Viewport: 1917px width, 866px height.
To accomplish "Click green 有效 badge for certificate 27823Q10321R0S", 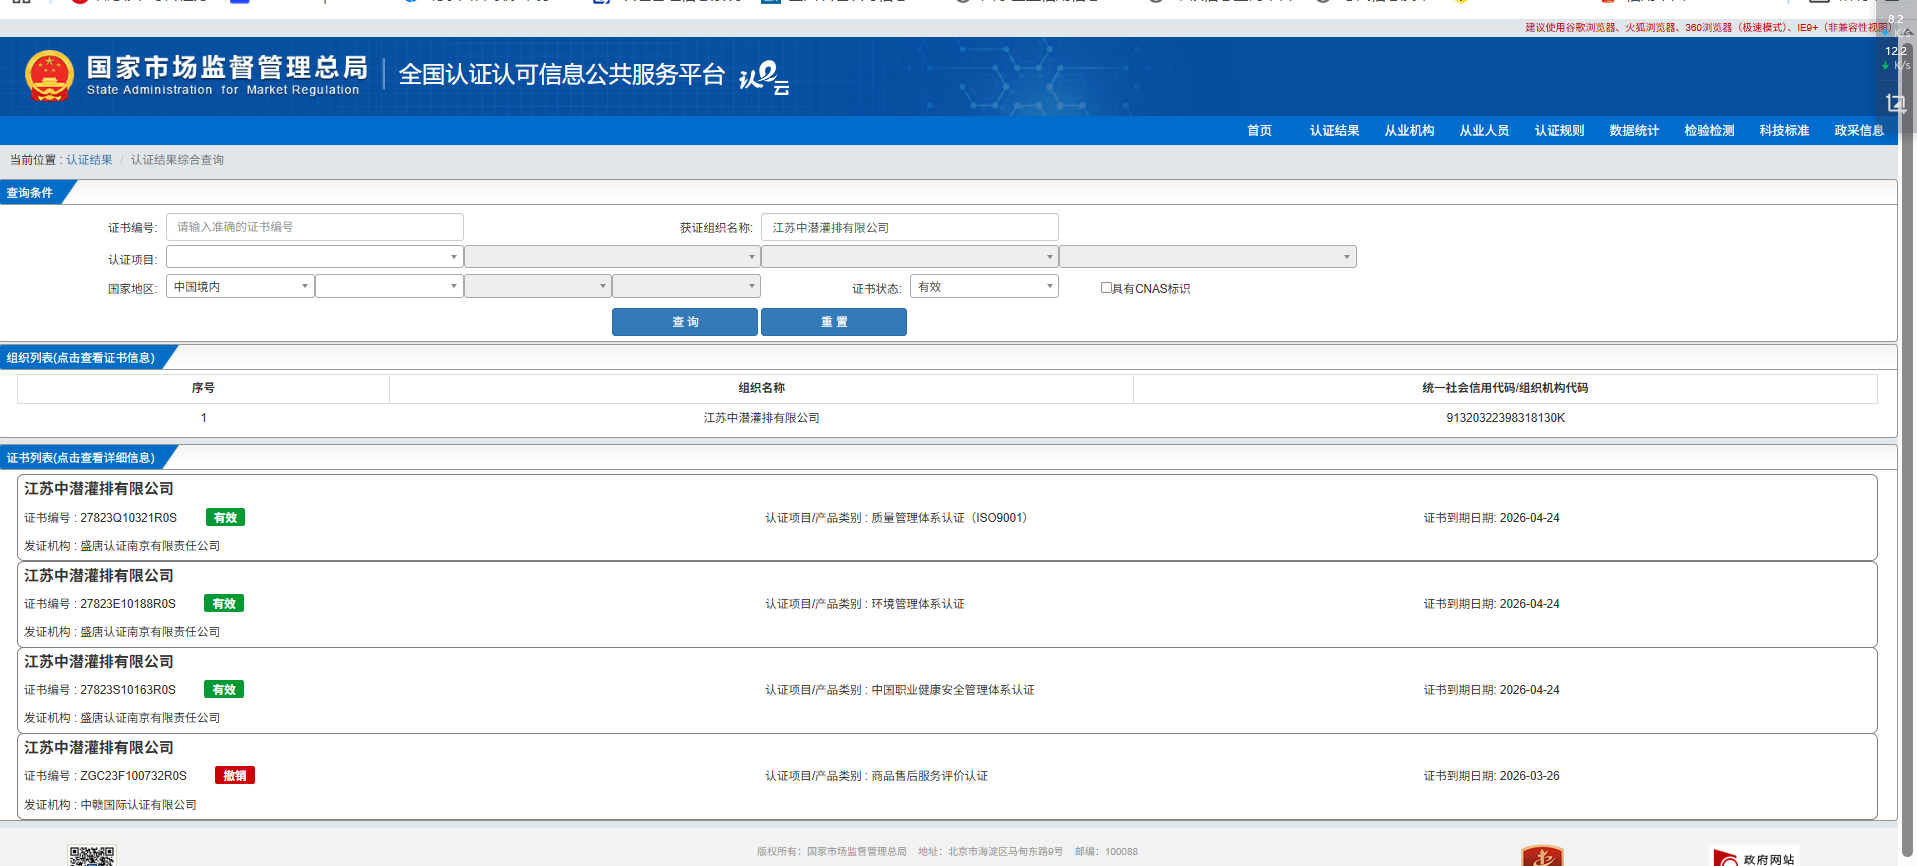I will pyautogui.click(x=225, y=518).
